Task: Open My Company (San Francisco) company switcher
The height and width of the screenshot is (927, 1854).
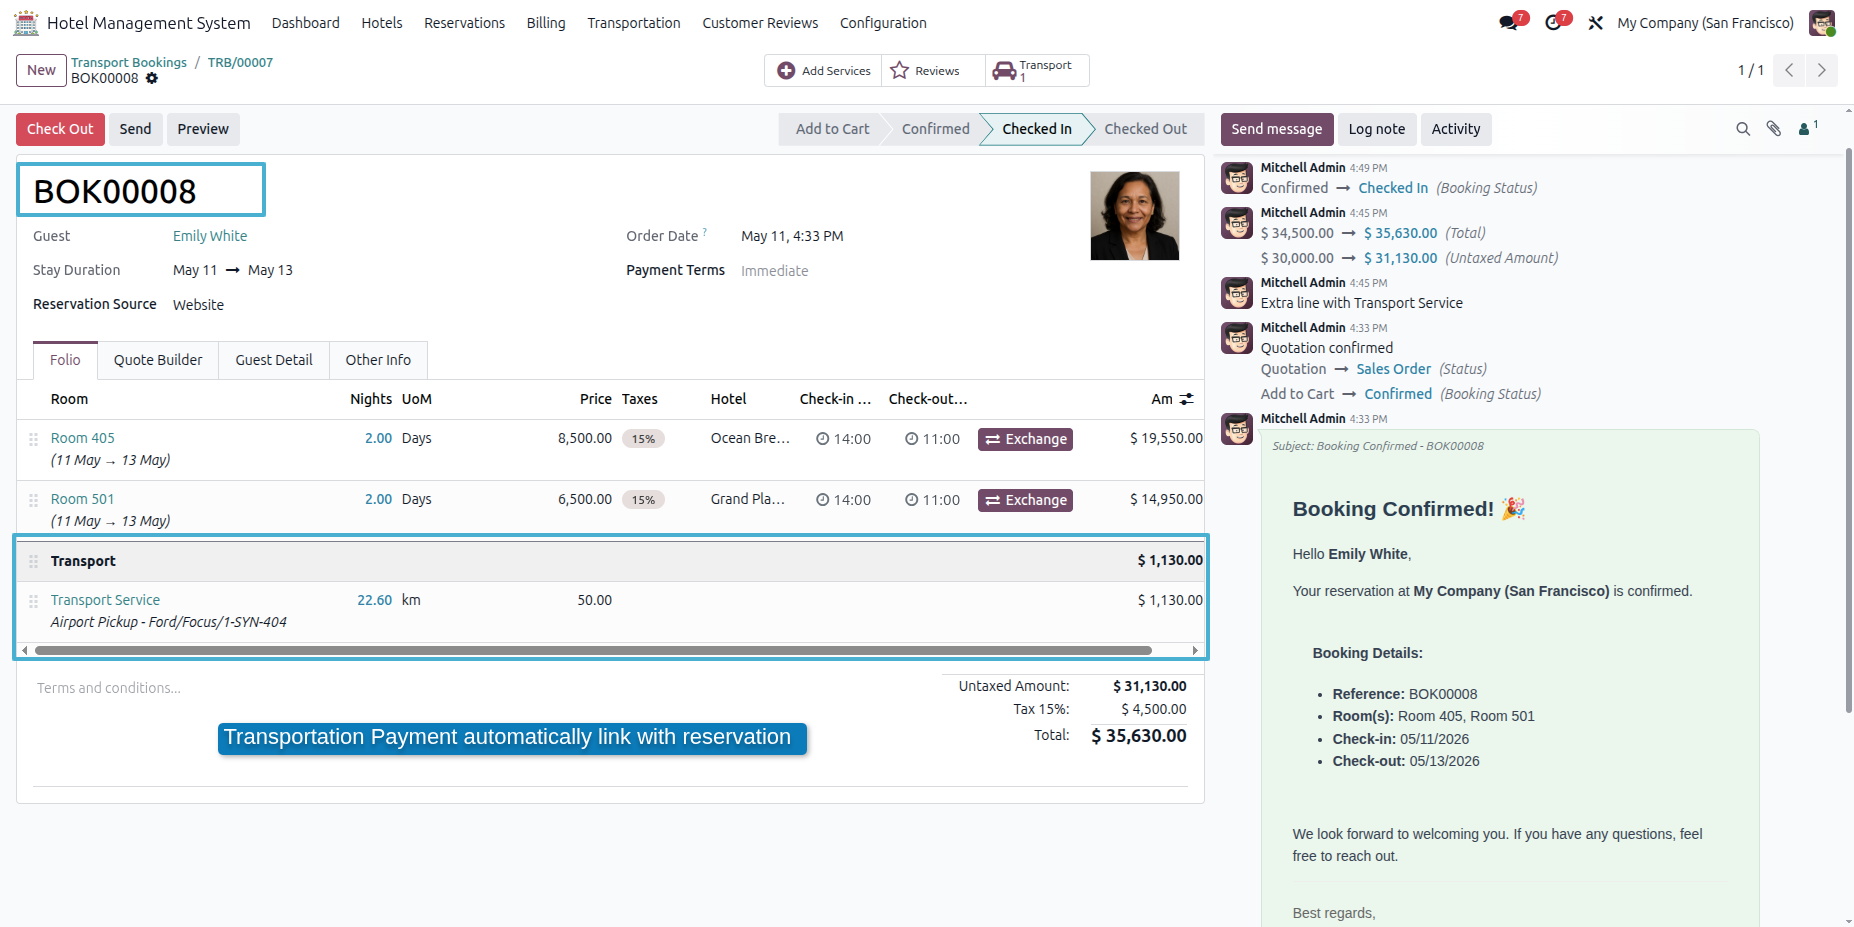Action: coord(1705,23)
